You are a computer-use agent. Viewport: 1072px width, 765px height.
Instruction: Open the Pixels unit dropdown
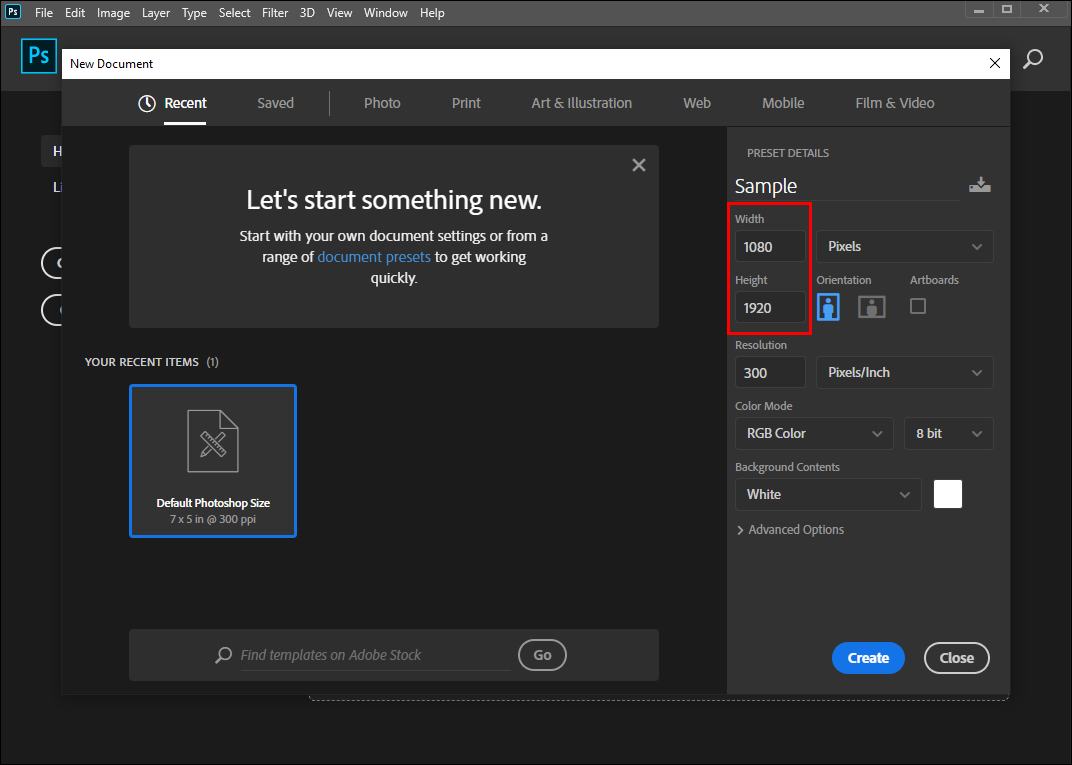coord(904,247)
